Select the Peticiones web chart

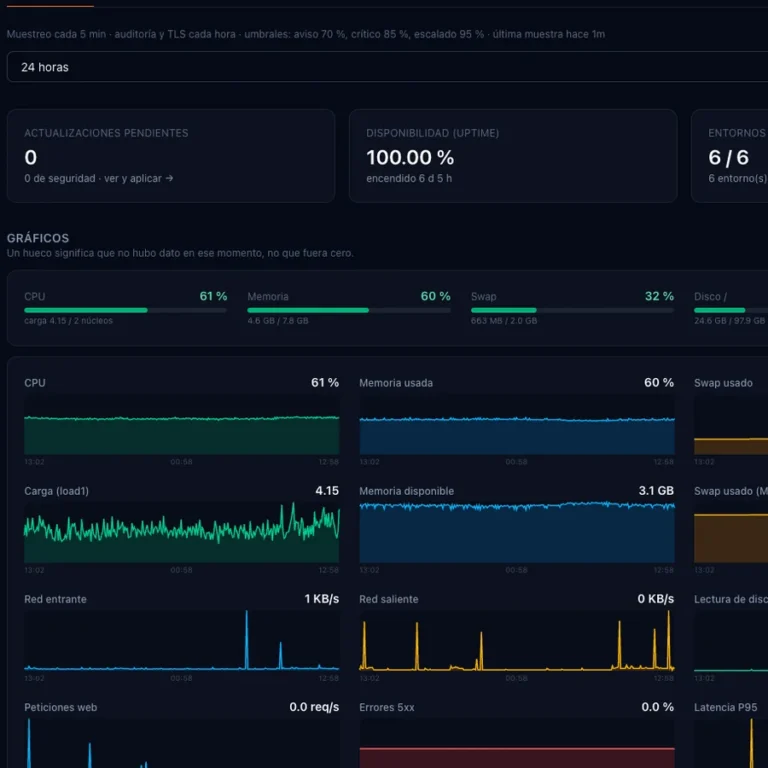pyautogui.click(x=181, y=743)
